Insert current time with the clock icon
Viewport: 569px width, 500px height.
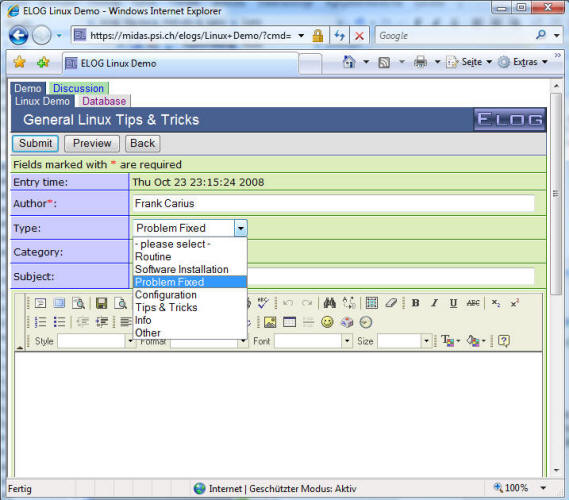click(x=366, y=322)
